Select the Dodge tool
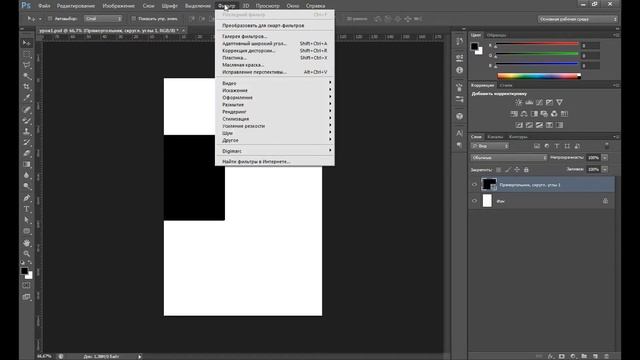 [27, 186]
